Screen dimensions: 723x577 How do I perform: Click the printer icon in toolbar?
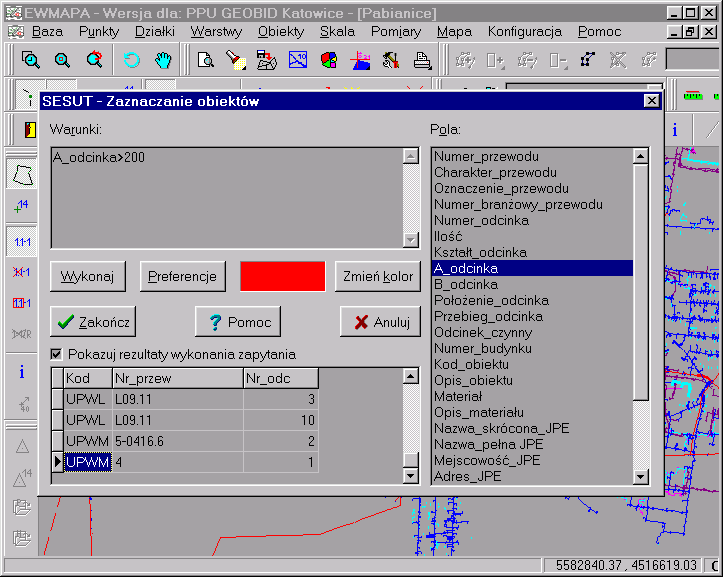point(422,60)
